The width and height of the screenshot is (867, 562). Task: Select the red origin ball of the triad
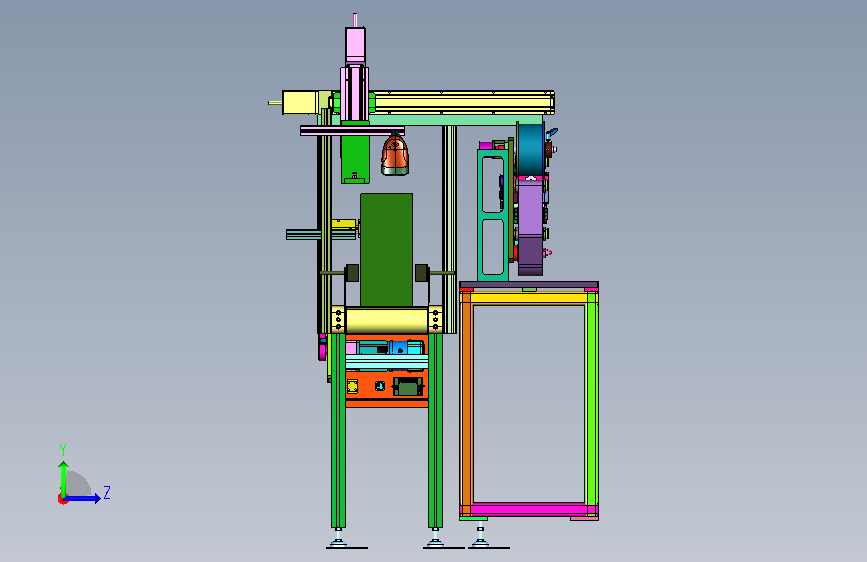point(62,499)
